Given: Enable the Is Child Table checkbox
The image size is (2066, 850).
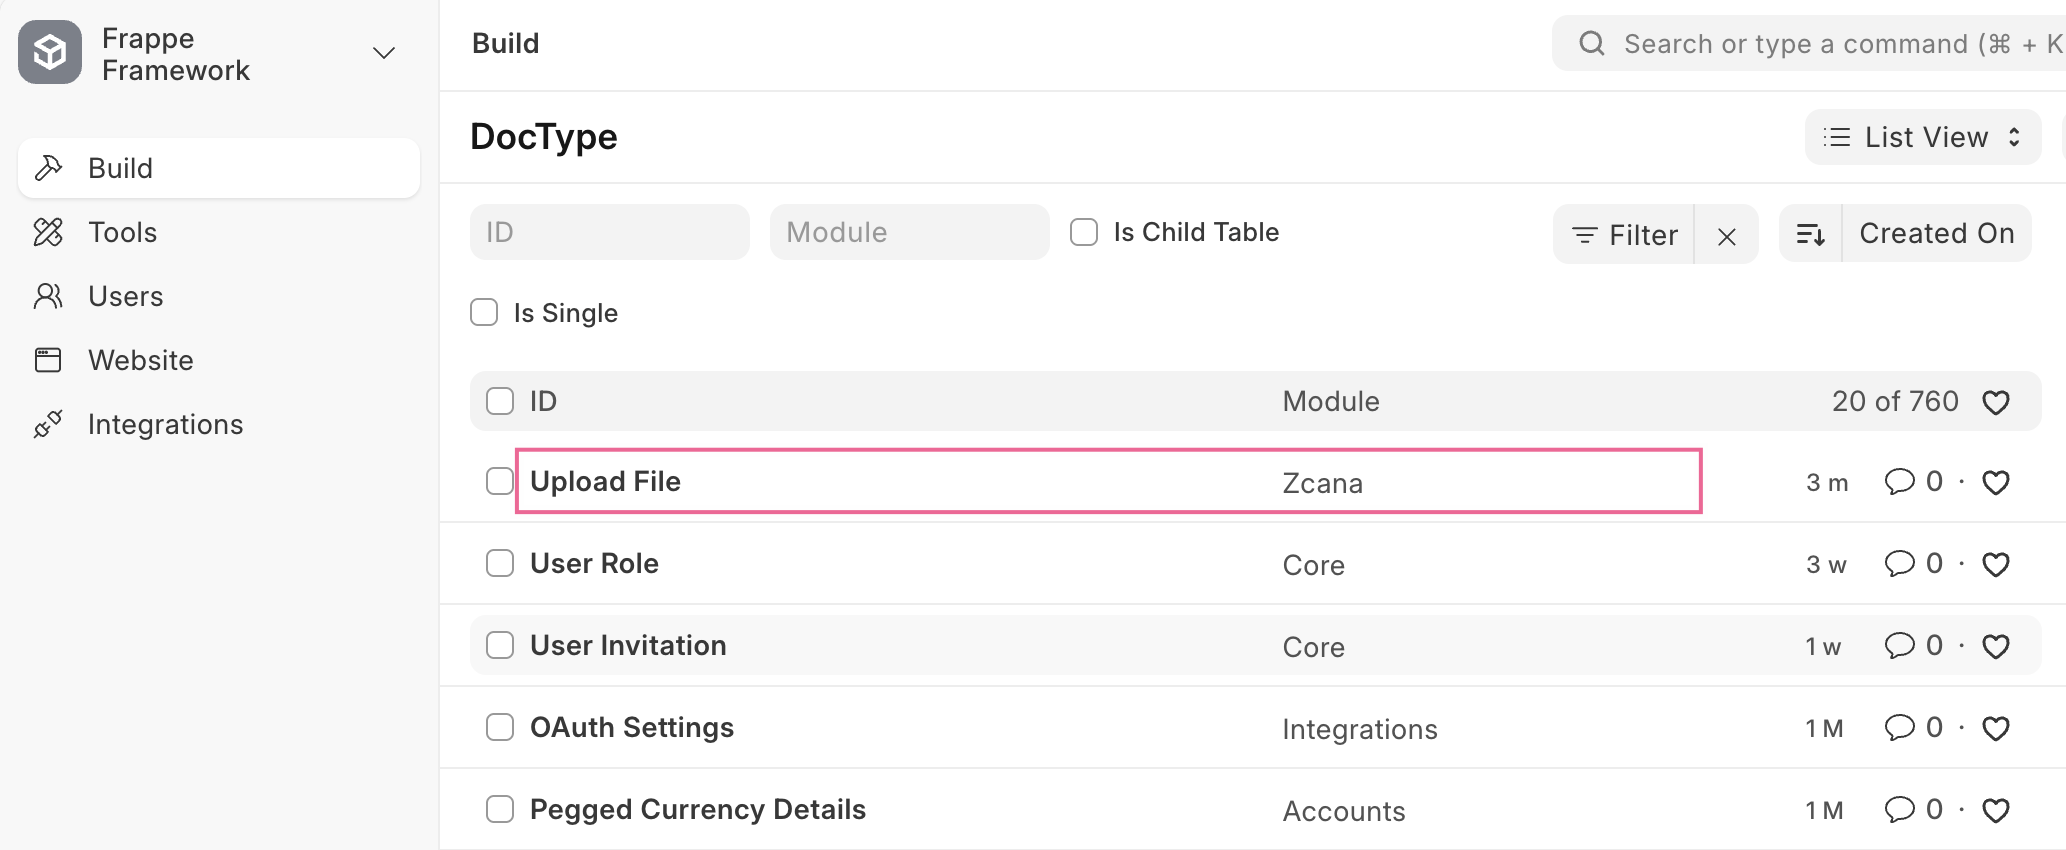Looking at the screenshot, I should [x=1084, y=232].
